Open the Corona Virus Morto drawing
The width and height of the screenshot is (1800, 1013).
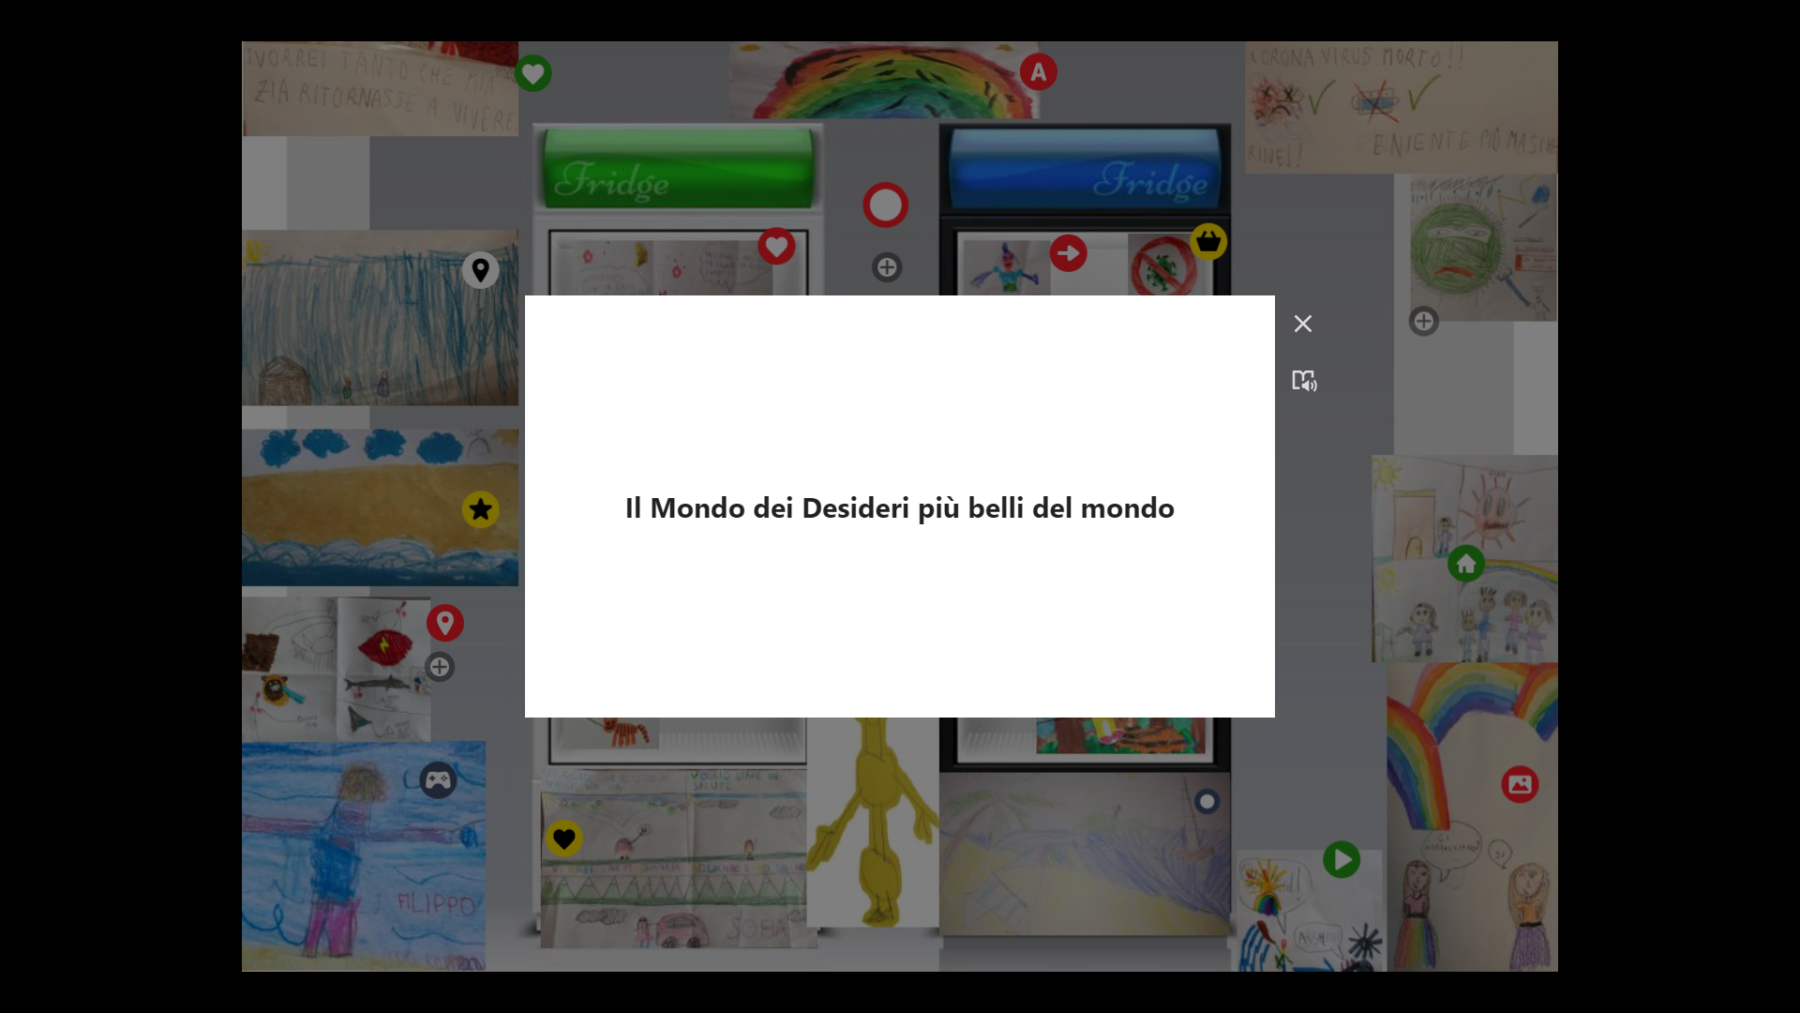(x=1401, y=107)
